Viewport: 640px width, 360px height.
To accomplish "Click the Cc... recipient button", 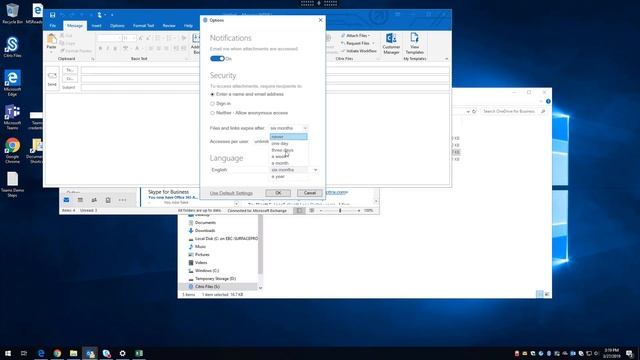I will pos(70,78).
